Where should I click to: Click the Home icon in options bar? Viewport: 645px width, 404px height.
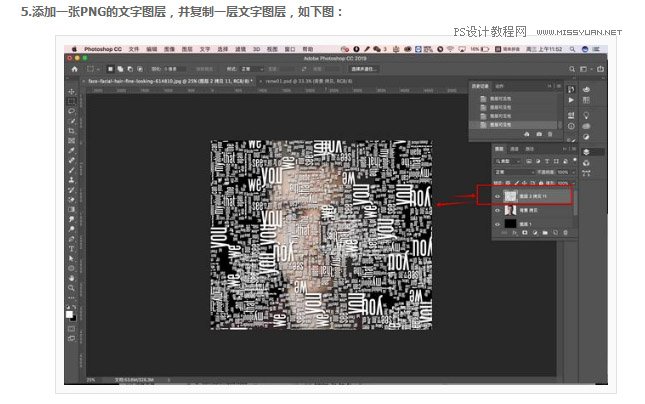(74, 69)
